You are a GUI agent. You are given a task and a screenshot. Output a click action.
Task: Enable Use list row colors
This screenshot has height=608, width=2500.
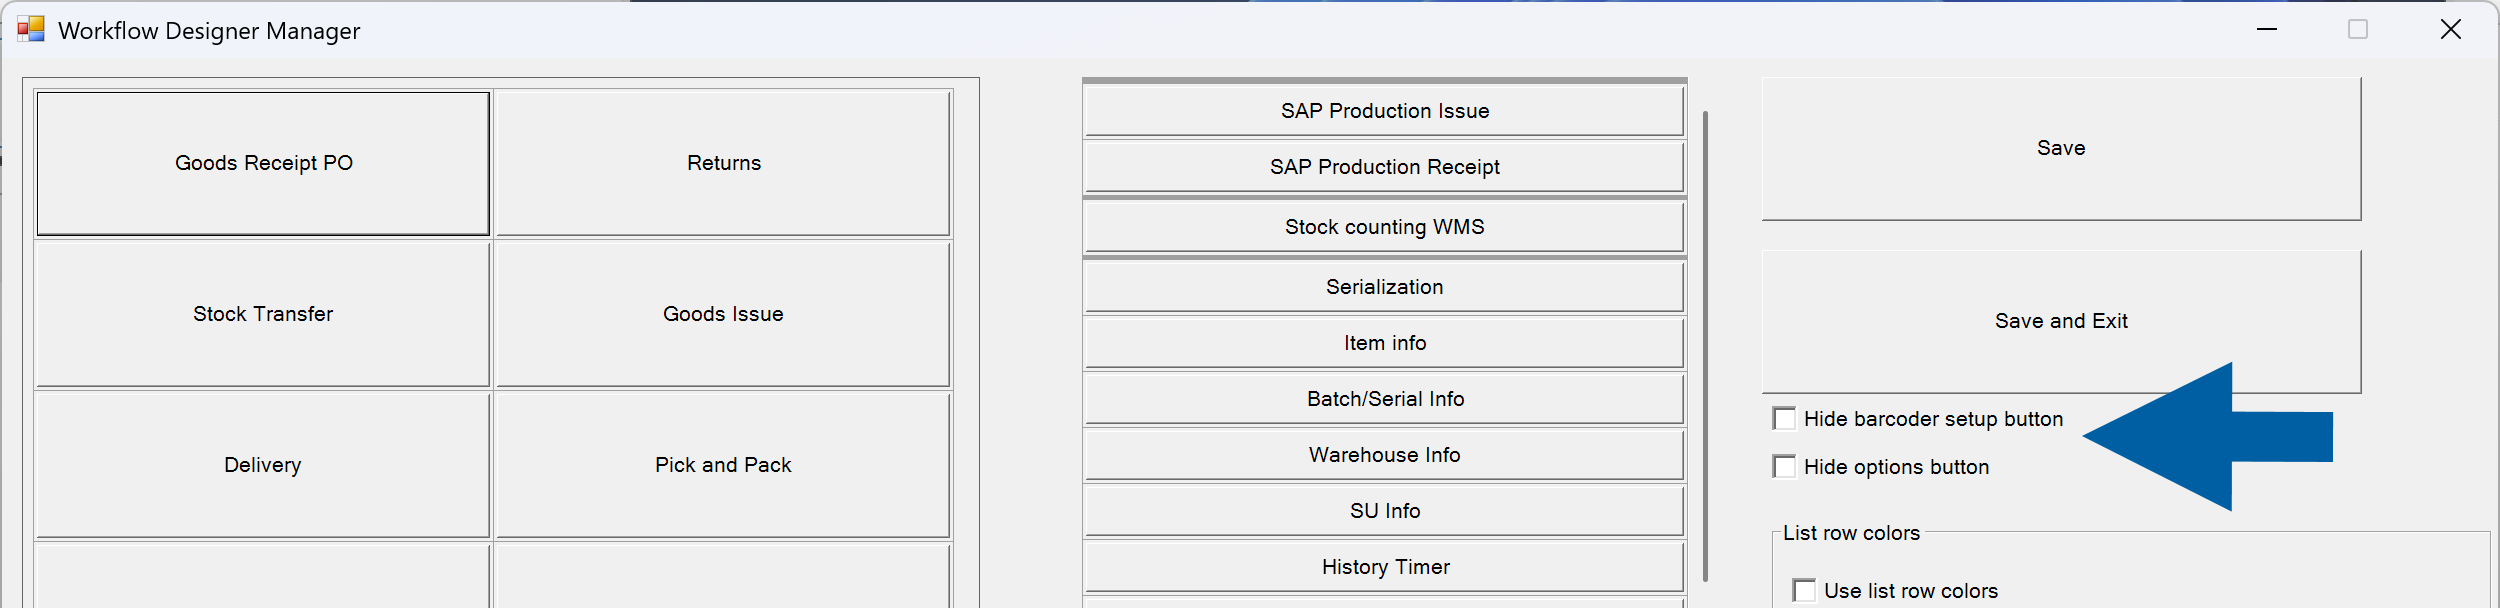[x=1804, y=590]
